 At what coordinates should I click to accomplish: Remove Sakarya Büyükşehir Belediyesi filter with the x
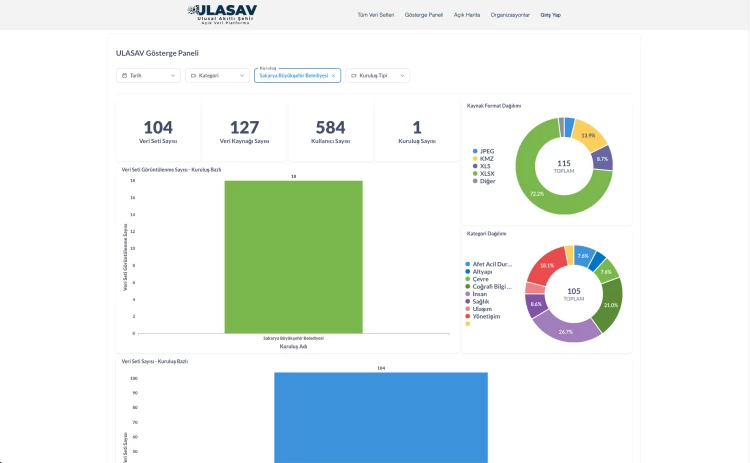[333, 75]
